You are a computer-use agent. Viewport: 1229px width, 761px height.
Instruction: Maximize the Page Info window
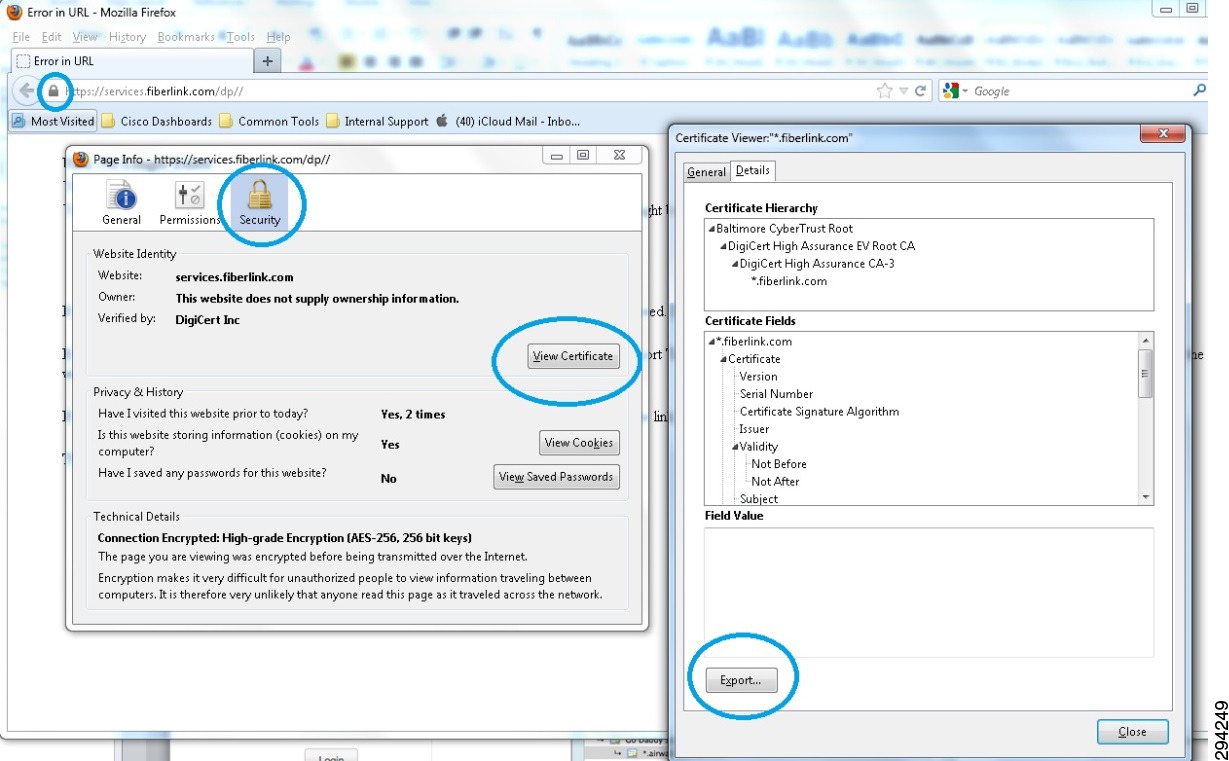(x=583, y=155)
